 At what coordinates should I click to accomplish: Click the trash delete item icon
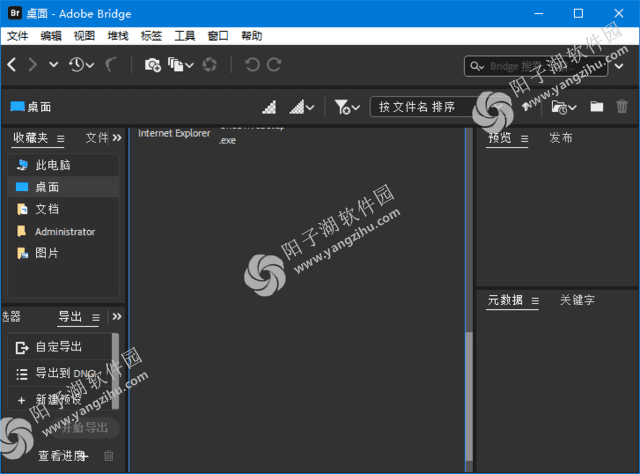[622, 107]
